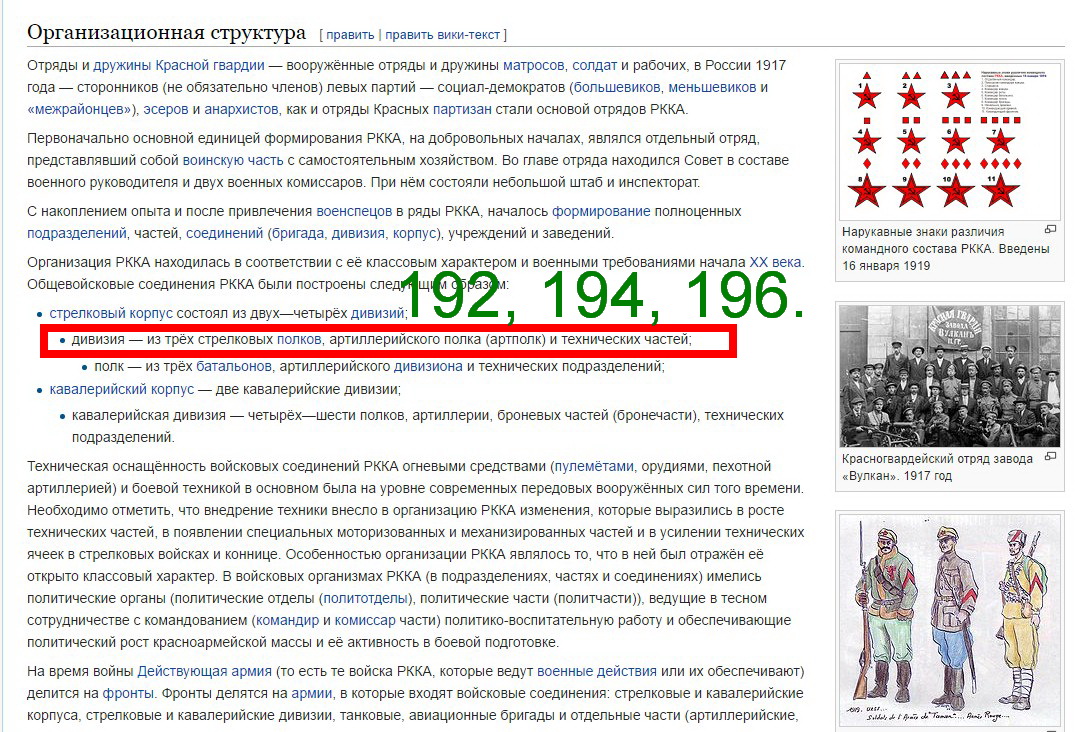Follow the «армии» link
Image resolution: width=1083 pixels, height=732 pixels.
tap(312, 694)
